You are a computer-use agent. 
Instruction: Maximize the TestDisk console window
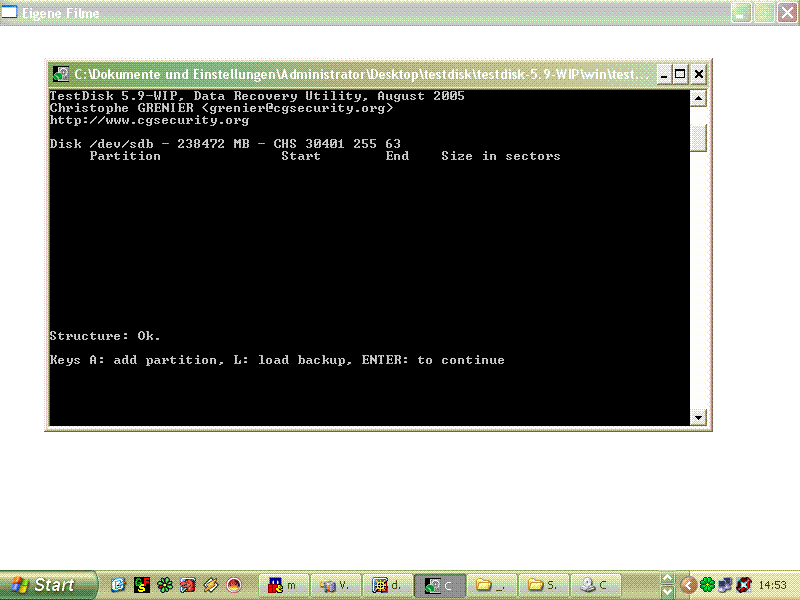(680, 74)
